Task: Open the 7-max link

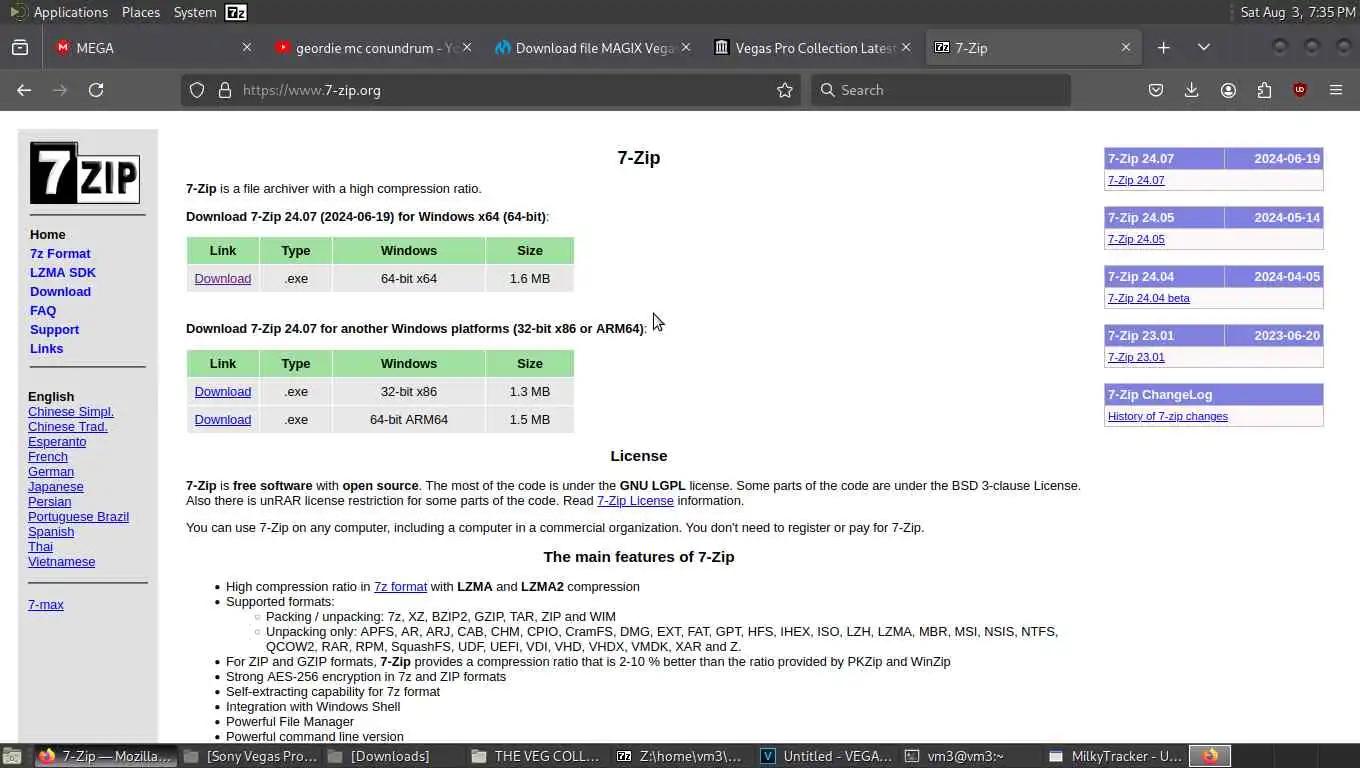Action: click(46, 604)
